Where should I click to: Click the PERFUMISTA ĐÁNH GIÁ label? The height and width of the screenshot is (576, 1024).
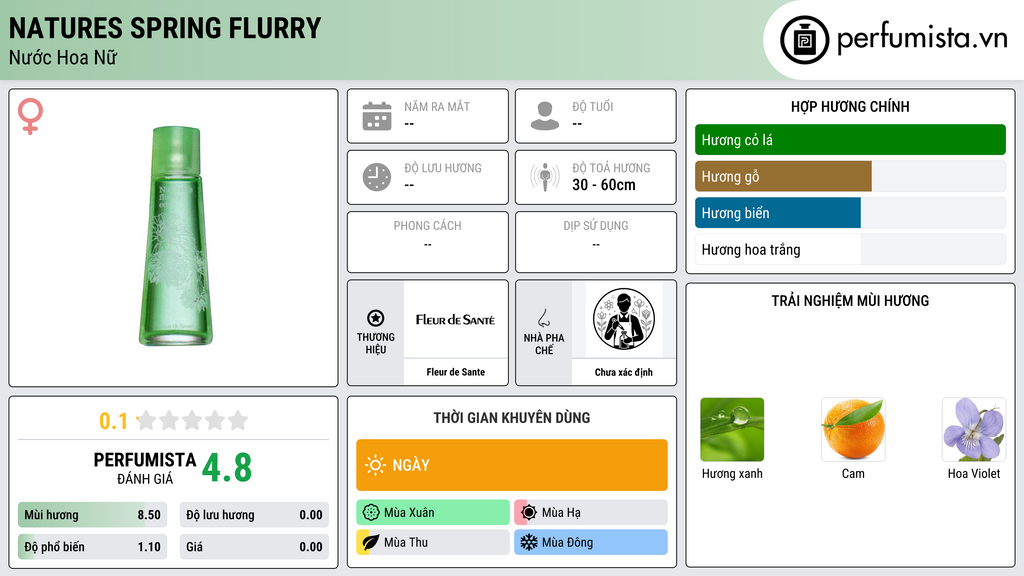(145, 468)
